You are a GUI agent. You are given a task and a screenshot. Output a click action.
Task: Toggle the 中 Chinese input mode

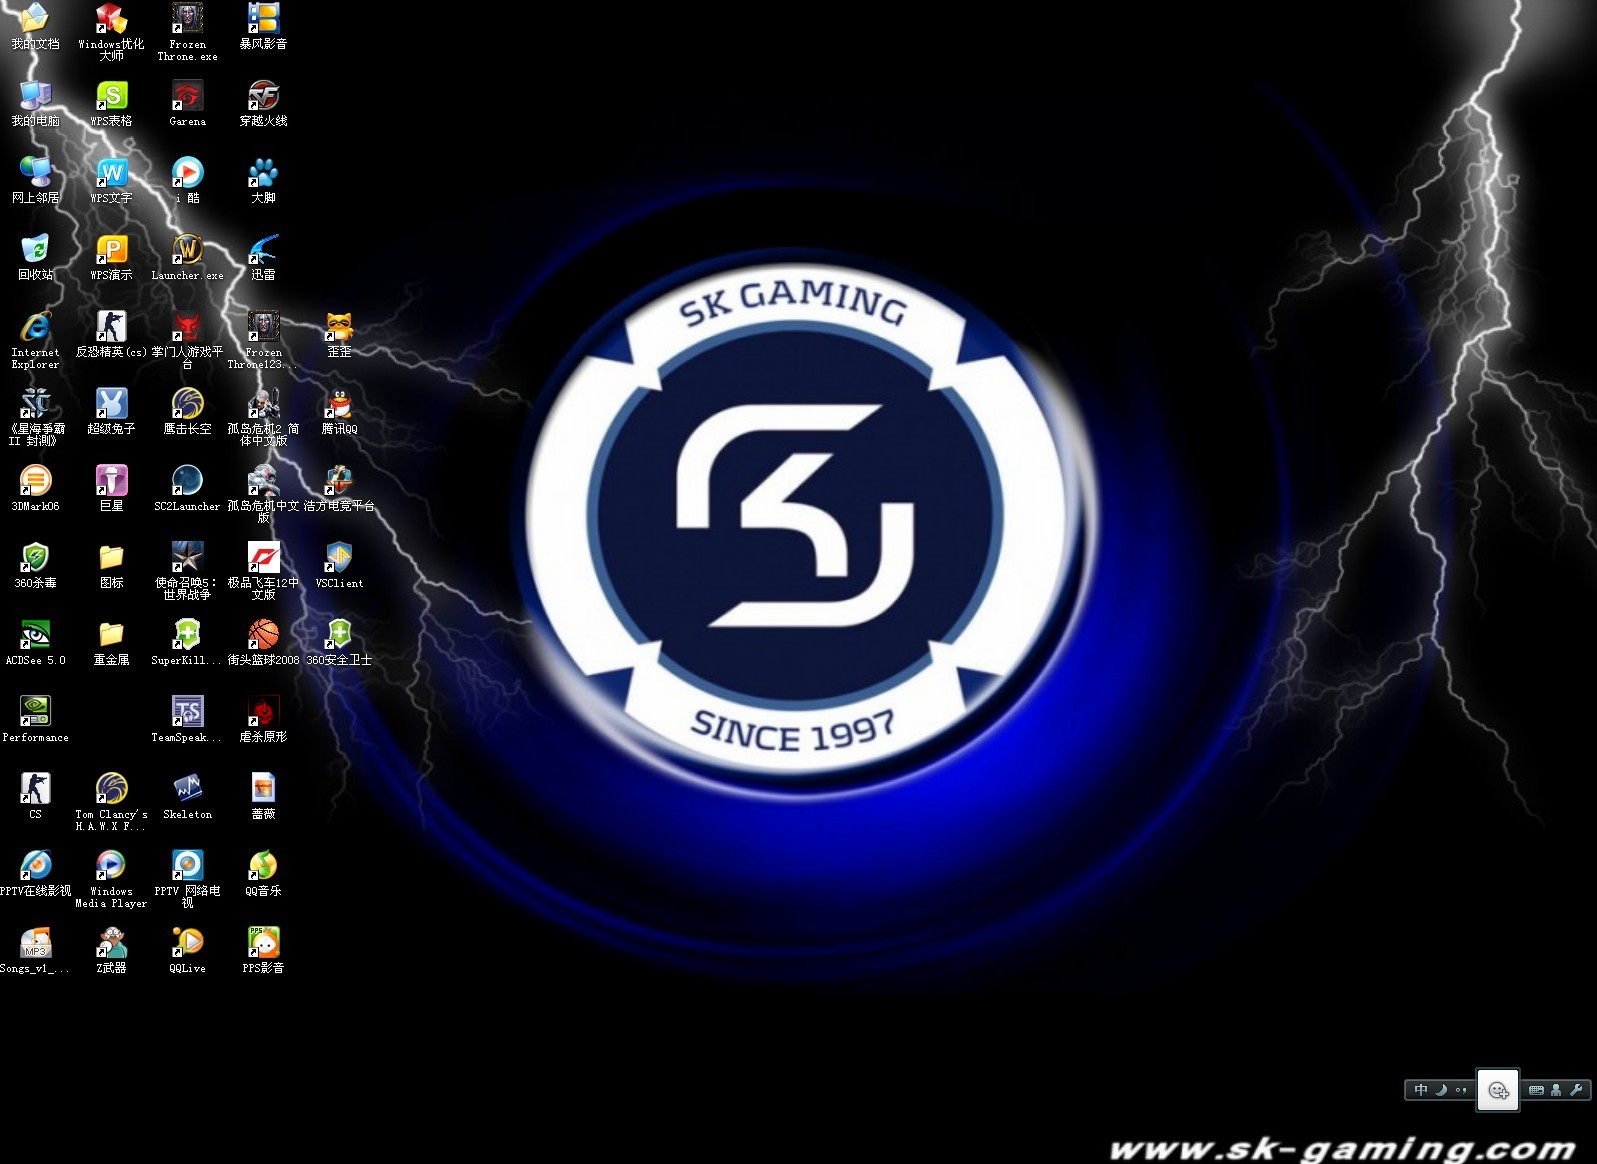[x=1421, y=1090]
